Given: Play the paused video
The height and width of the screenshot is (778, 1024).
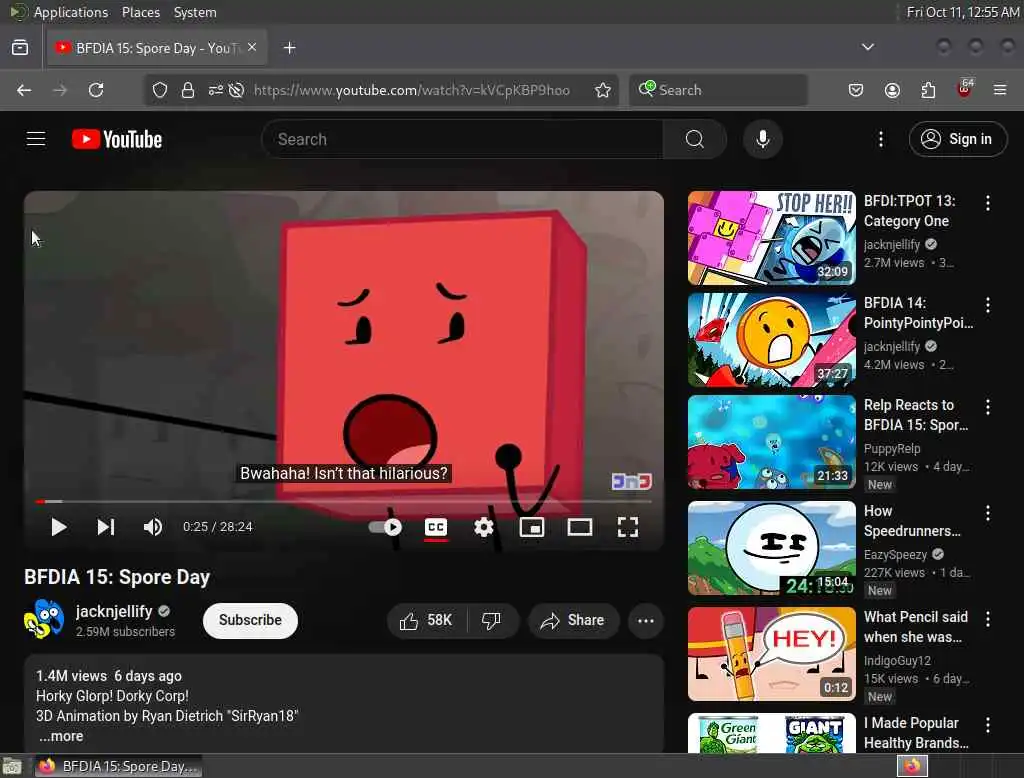Looking at the screenshot, I should [59, 527].
